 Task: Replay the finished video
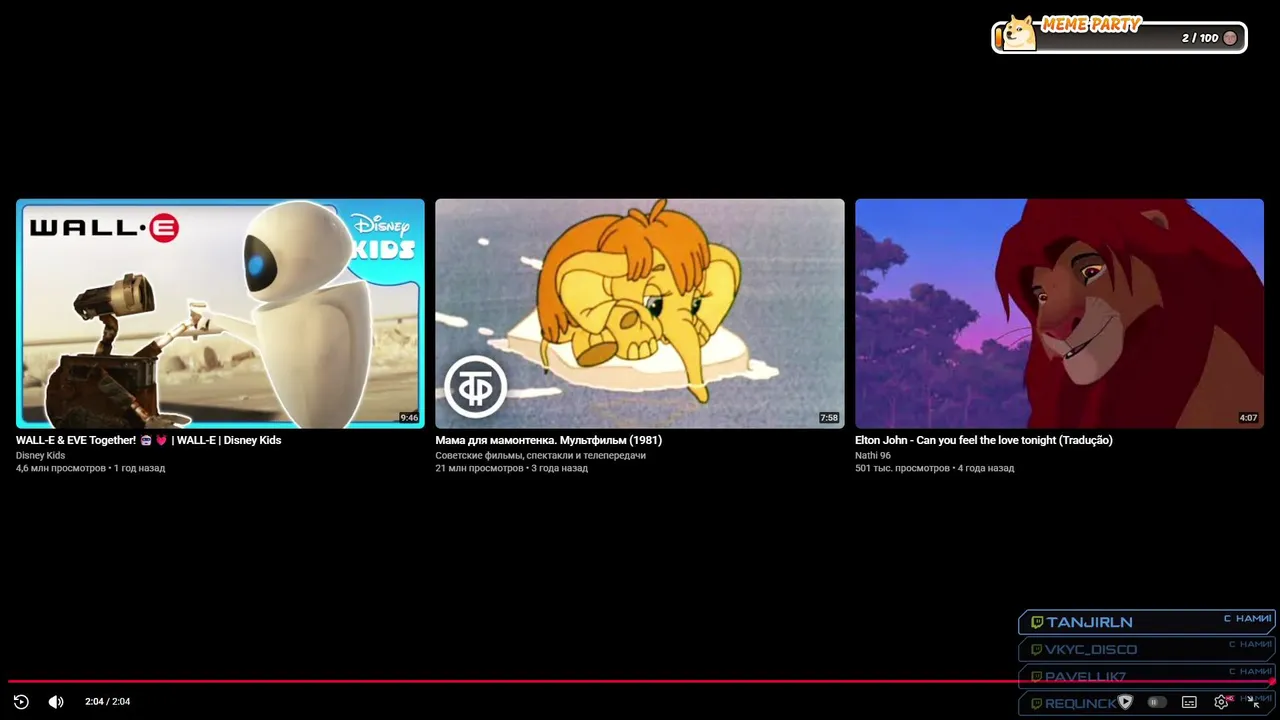coord(21,702)
